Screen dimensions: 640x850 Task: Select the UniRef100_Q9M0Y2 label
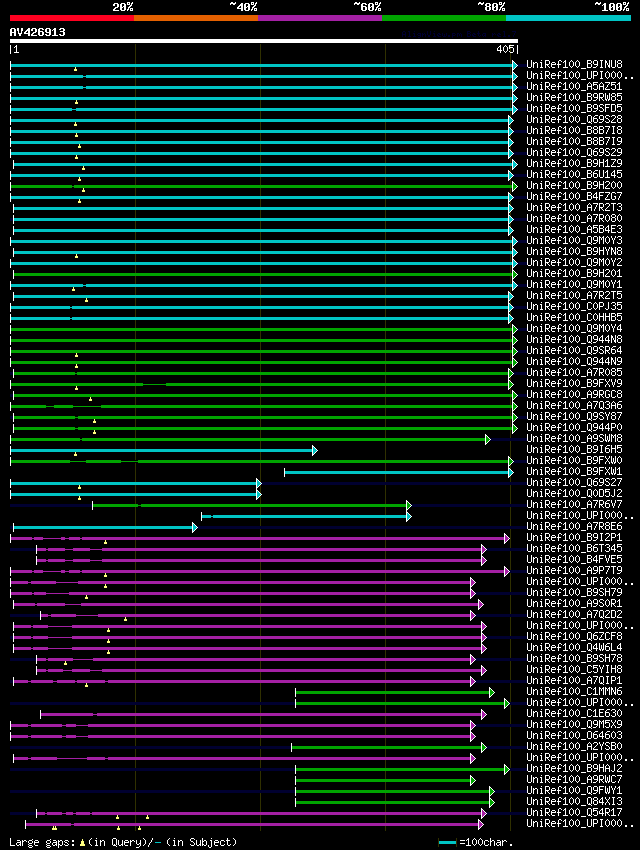point(574,262)
